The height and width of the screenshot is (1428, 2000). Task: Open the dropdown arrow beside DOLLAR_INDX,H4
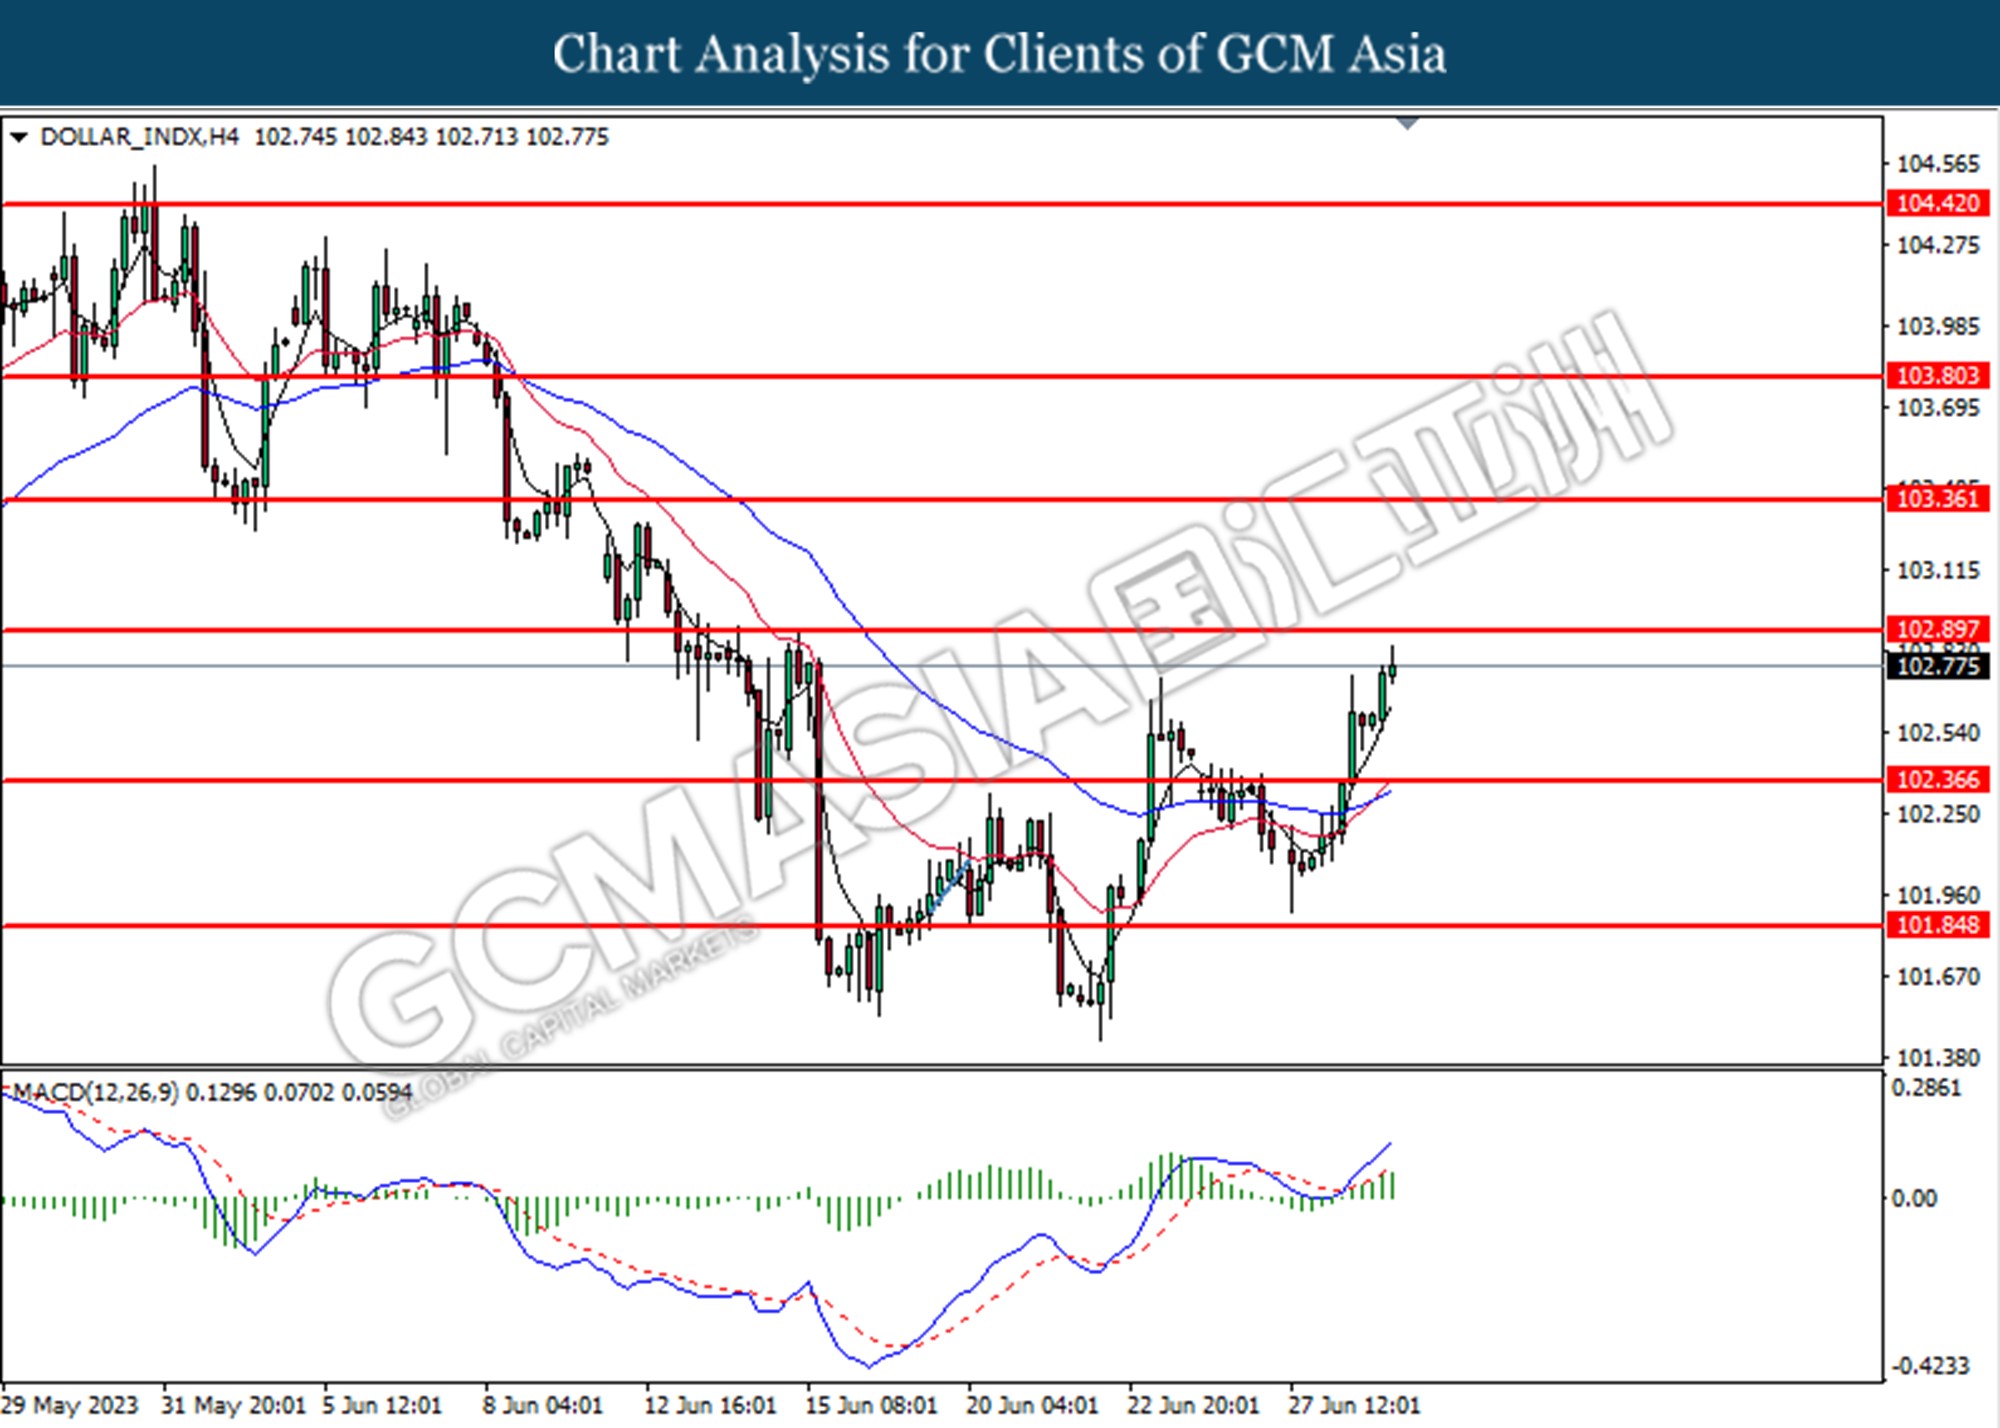pyautogui.click(x=18, y=137)
